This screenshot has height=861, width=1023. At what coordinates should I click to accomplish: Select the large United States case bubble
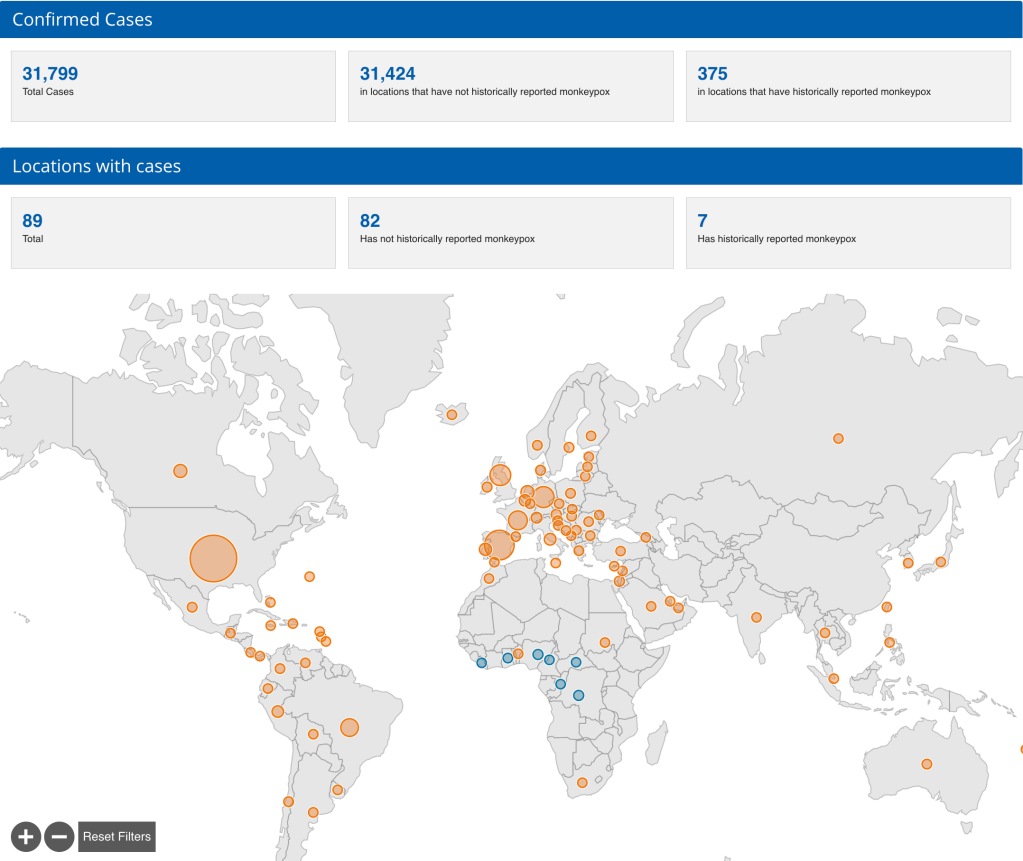coord(213,559)
